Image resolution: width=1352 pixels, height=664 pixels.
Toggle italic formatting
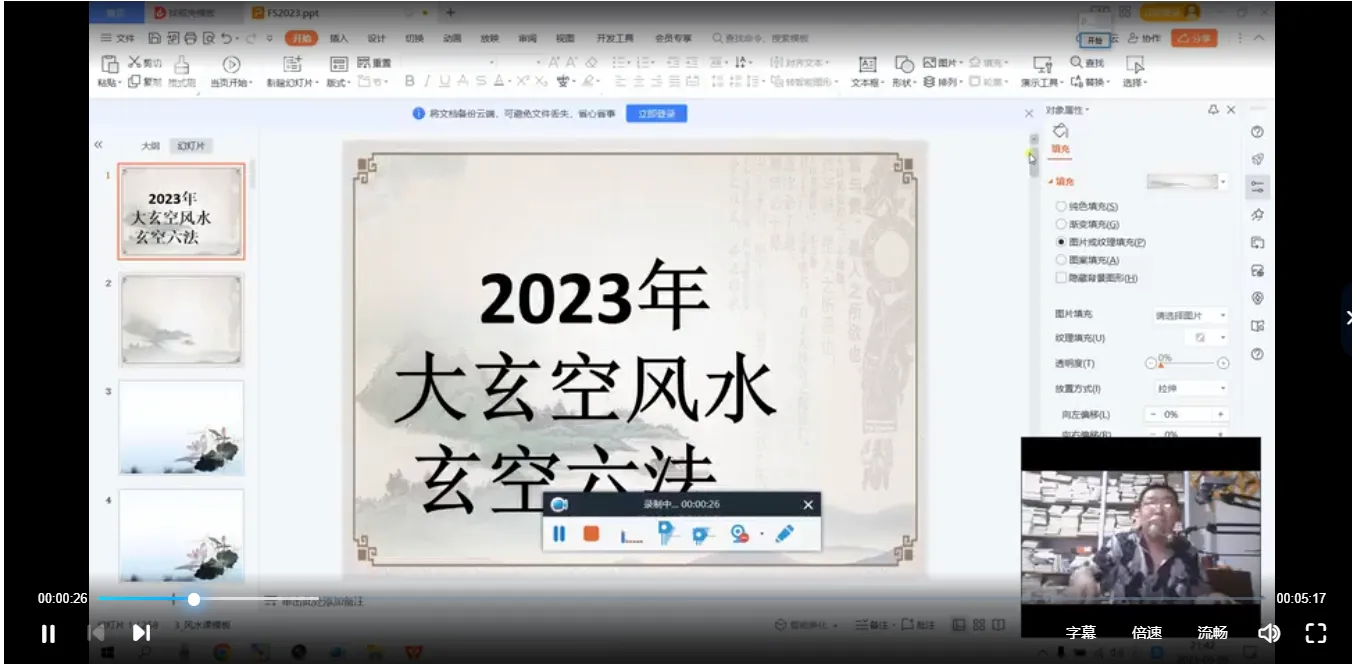pos(427,82)
